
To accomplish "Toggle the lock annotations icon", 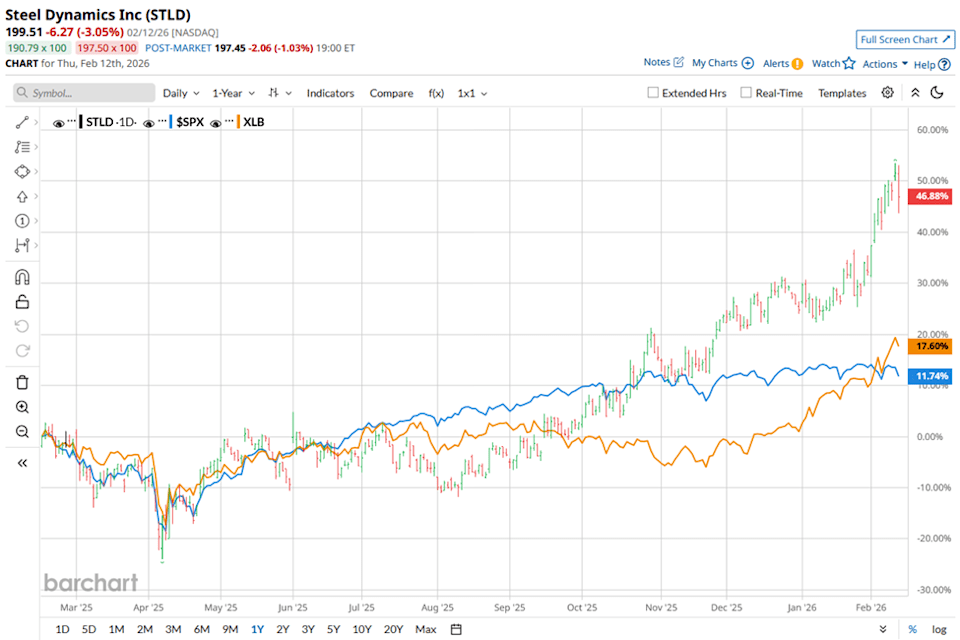I will click(22, 301).
